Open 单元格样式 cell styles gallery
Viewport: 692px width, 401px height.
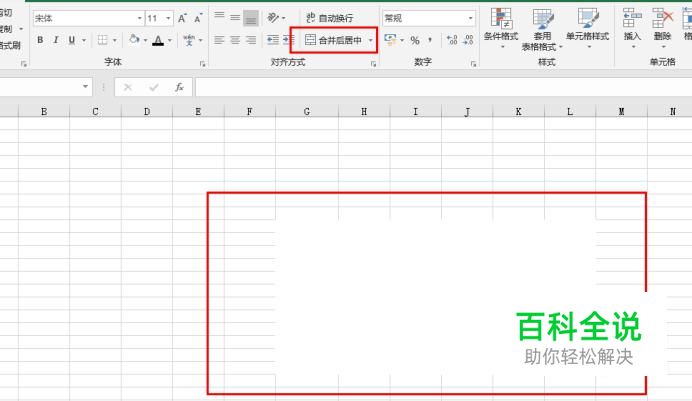point(587,28)
